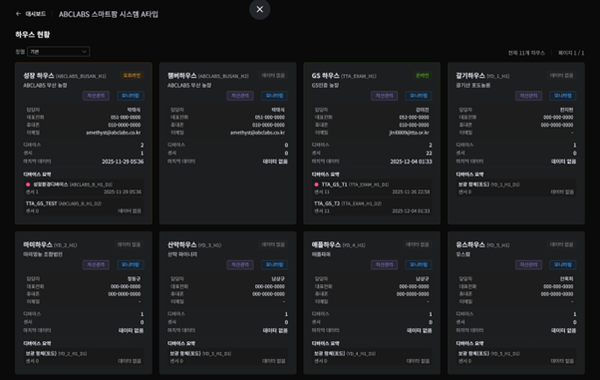
Task: Click pink status dot of TTA_GS_T1 device
Action: pos(316,184)
